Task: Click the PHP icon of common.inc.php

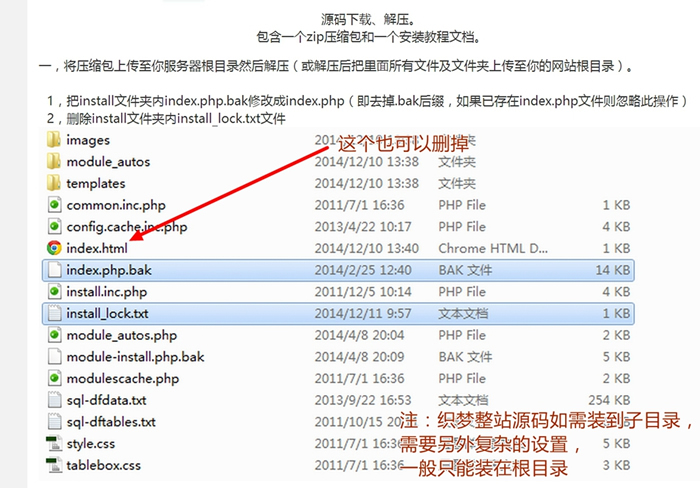Action: [54, 205]
